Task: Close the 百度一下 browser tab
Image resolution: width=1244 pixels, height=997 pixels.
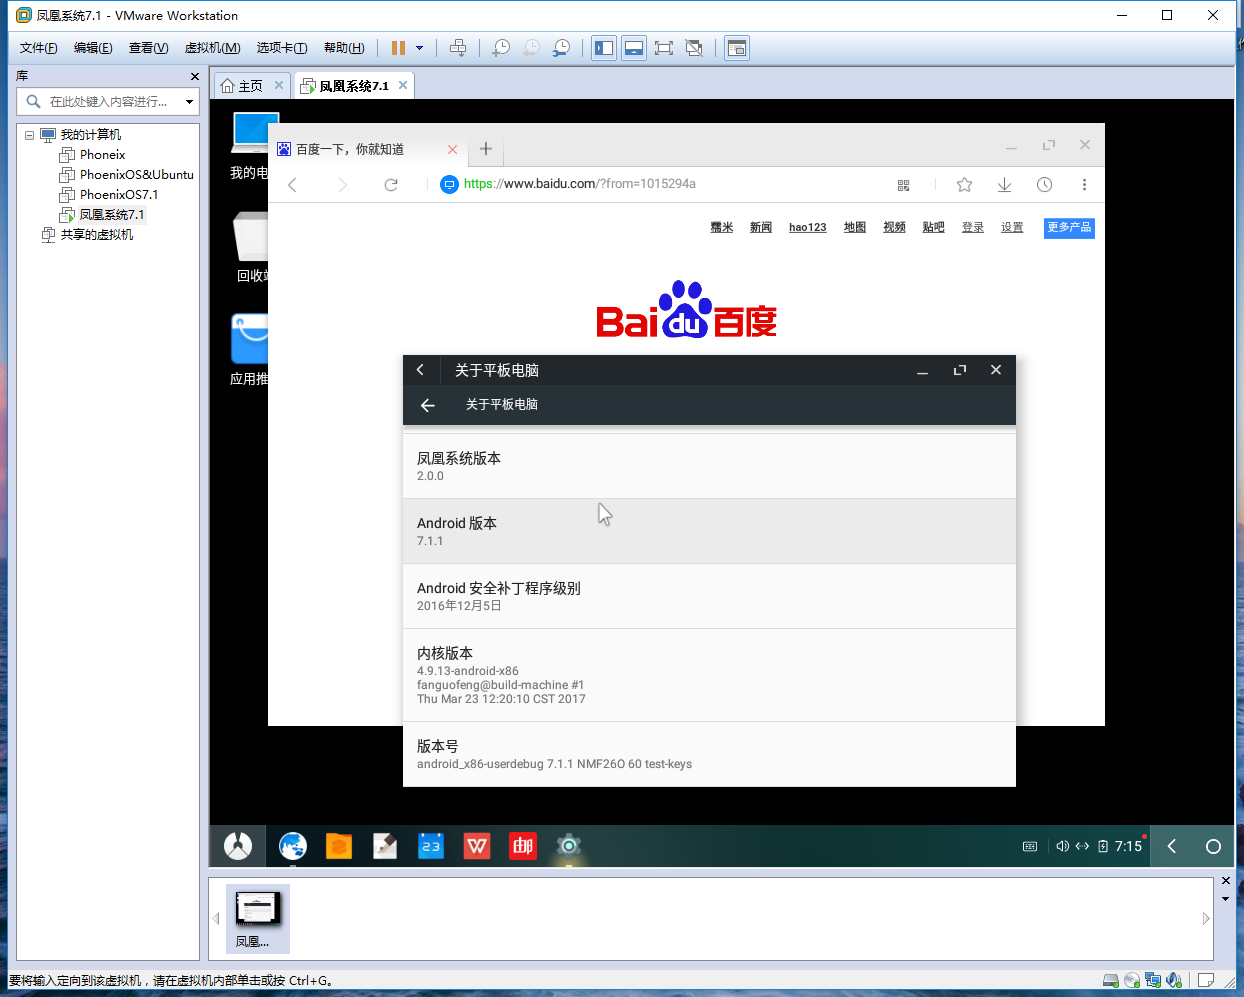Action: [452, 149]
